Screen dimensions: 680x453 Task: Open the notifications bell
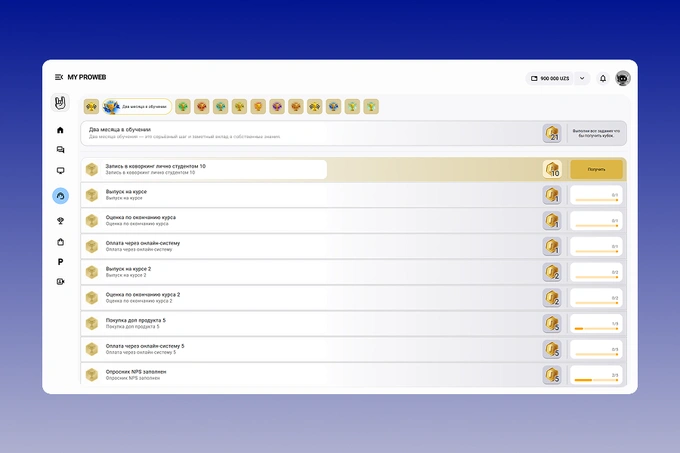603,78
